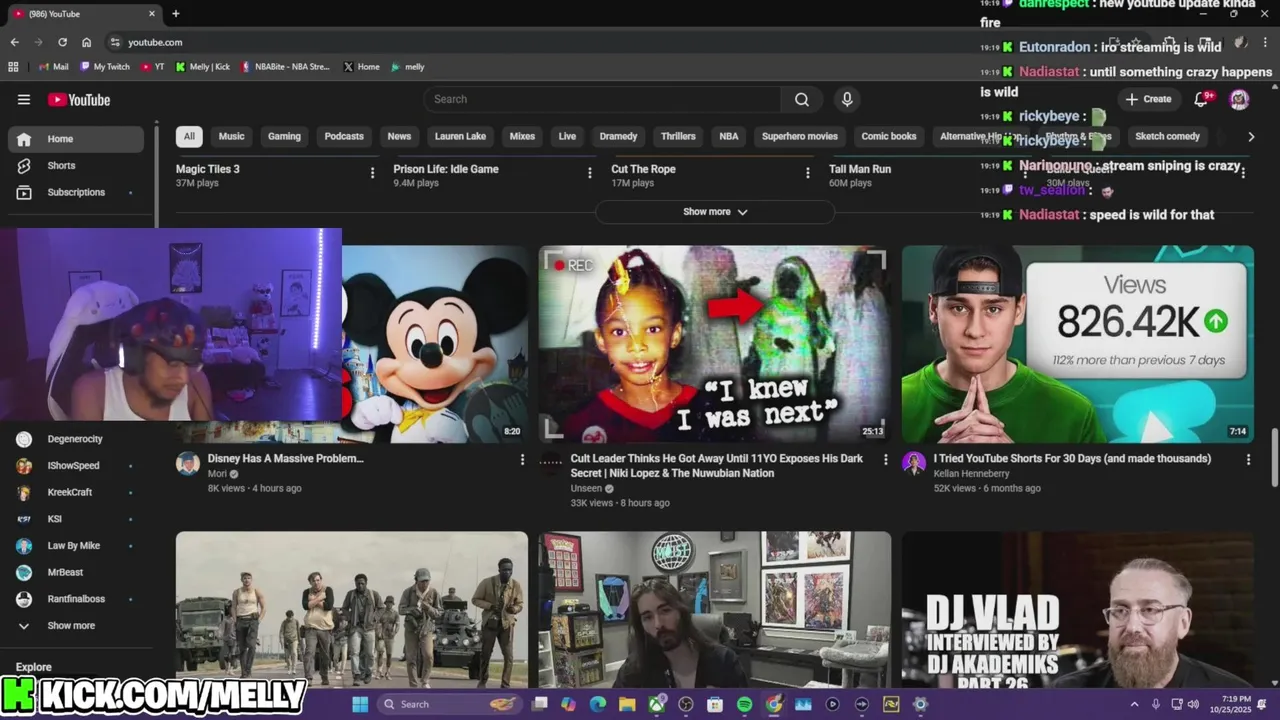Open the IShowSpeed subscription channel
1280x720 pixels.
click(76, 466)
